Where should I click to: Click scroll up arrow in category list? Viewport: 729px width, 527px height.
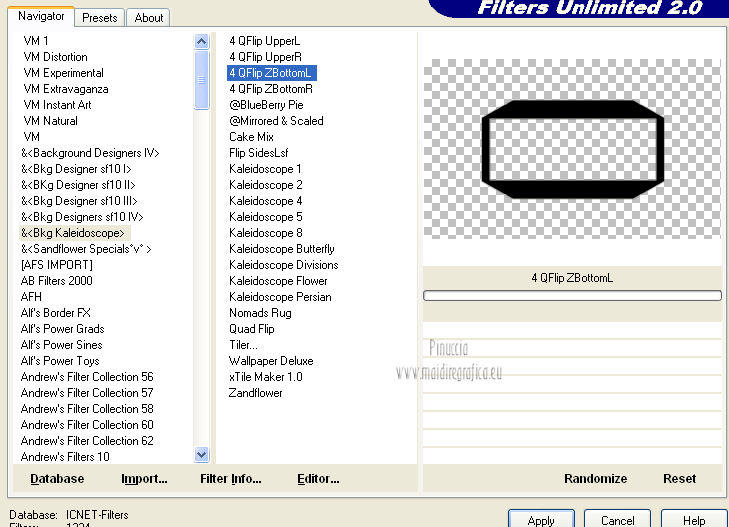pos(201,42)
